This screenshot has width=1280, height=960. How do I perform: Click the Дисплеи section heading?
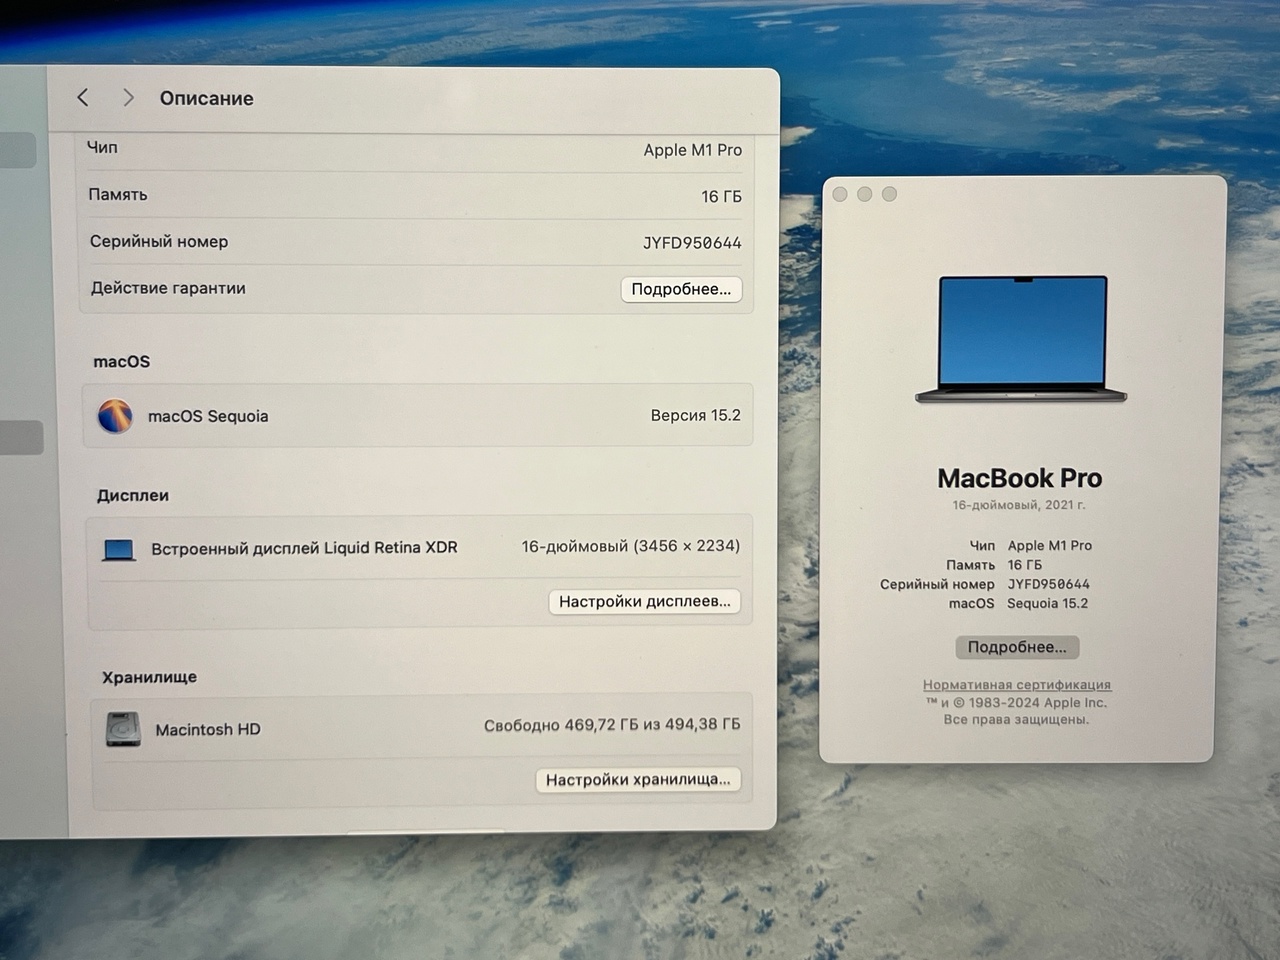click(x=133, y=495)
